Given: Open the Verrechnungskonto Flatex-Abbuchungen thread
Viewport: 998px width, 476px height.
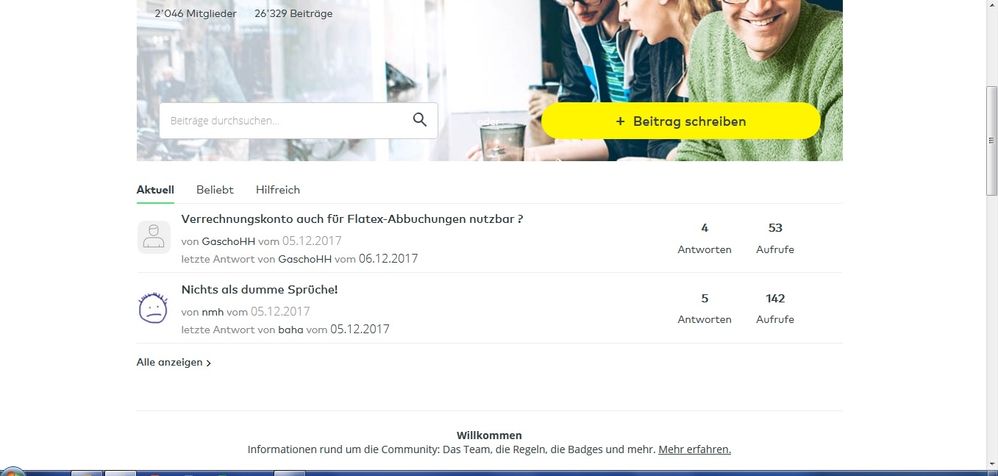Looking at the screenshot, I should [352, 219].
